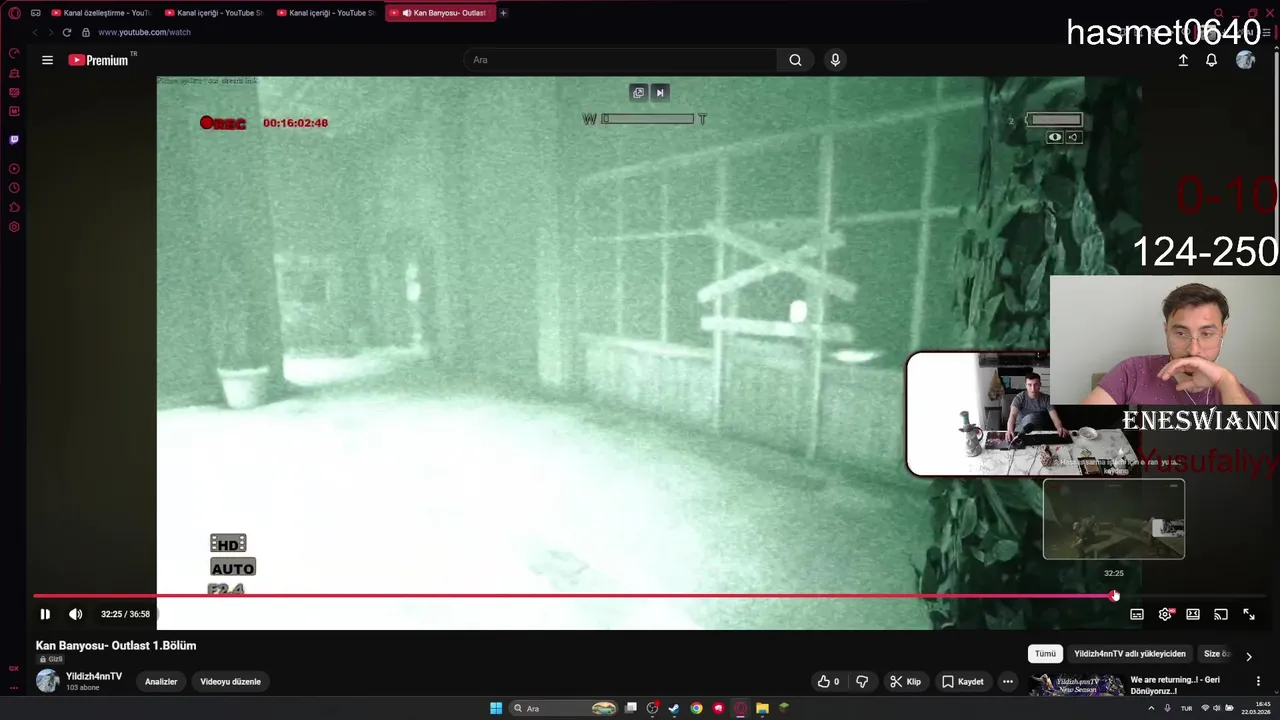Screen dimensions: 1280x720
Task: Open a new browser tab
Action: point(503,13)
